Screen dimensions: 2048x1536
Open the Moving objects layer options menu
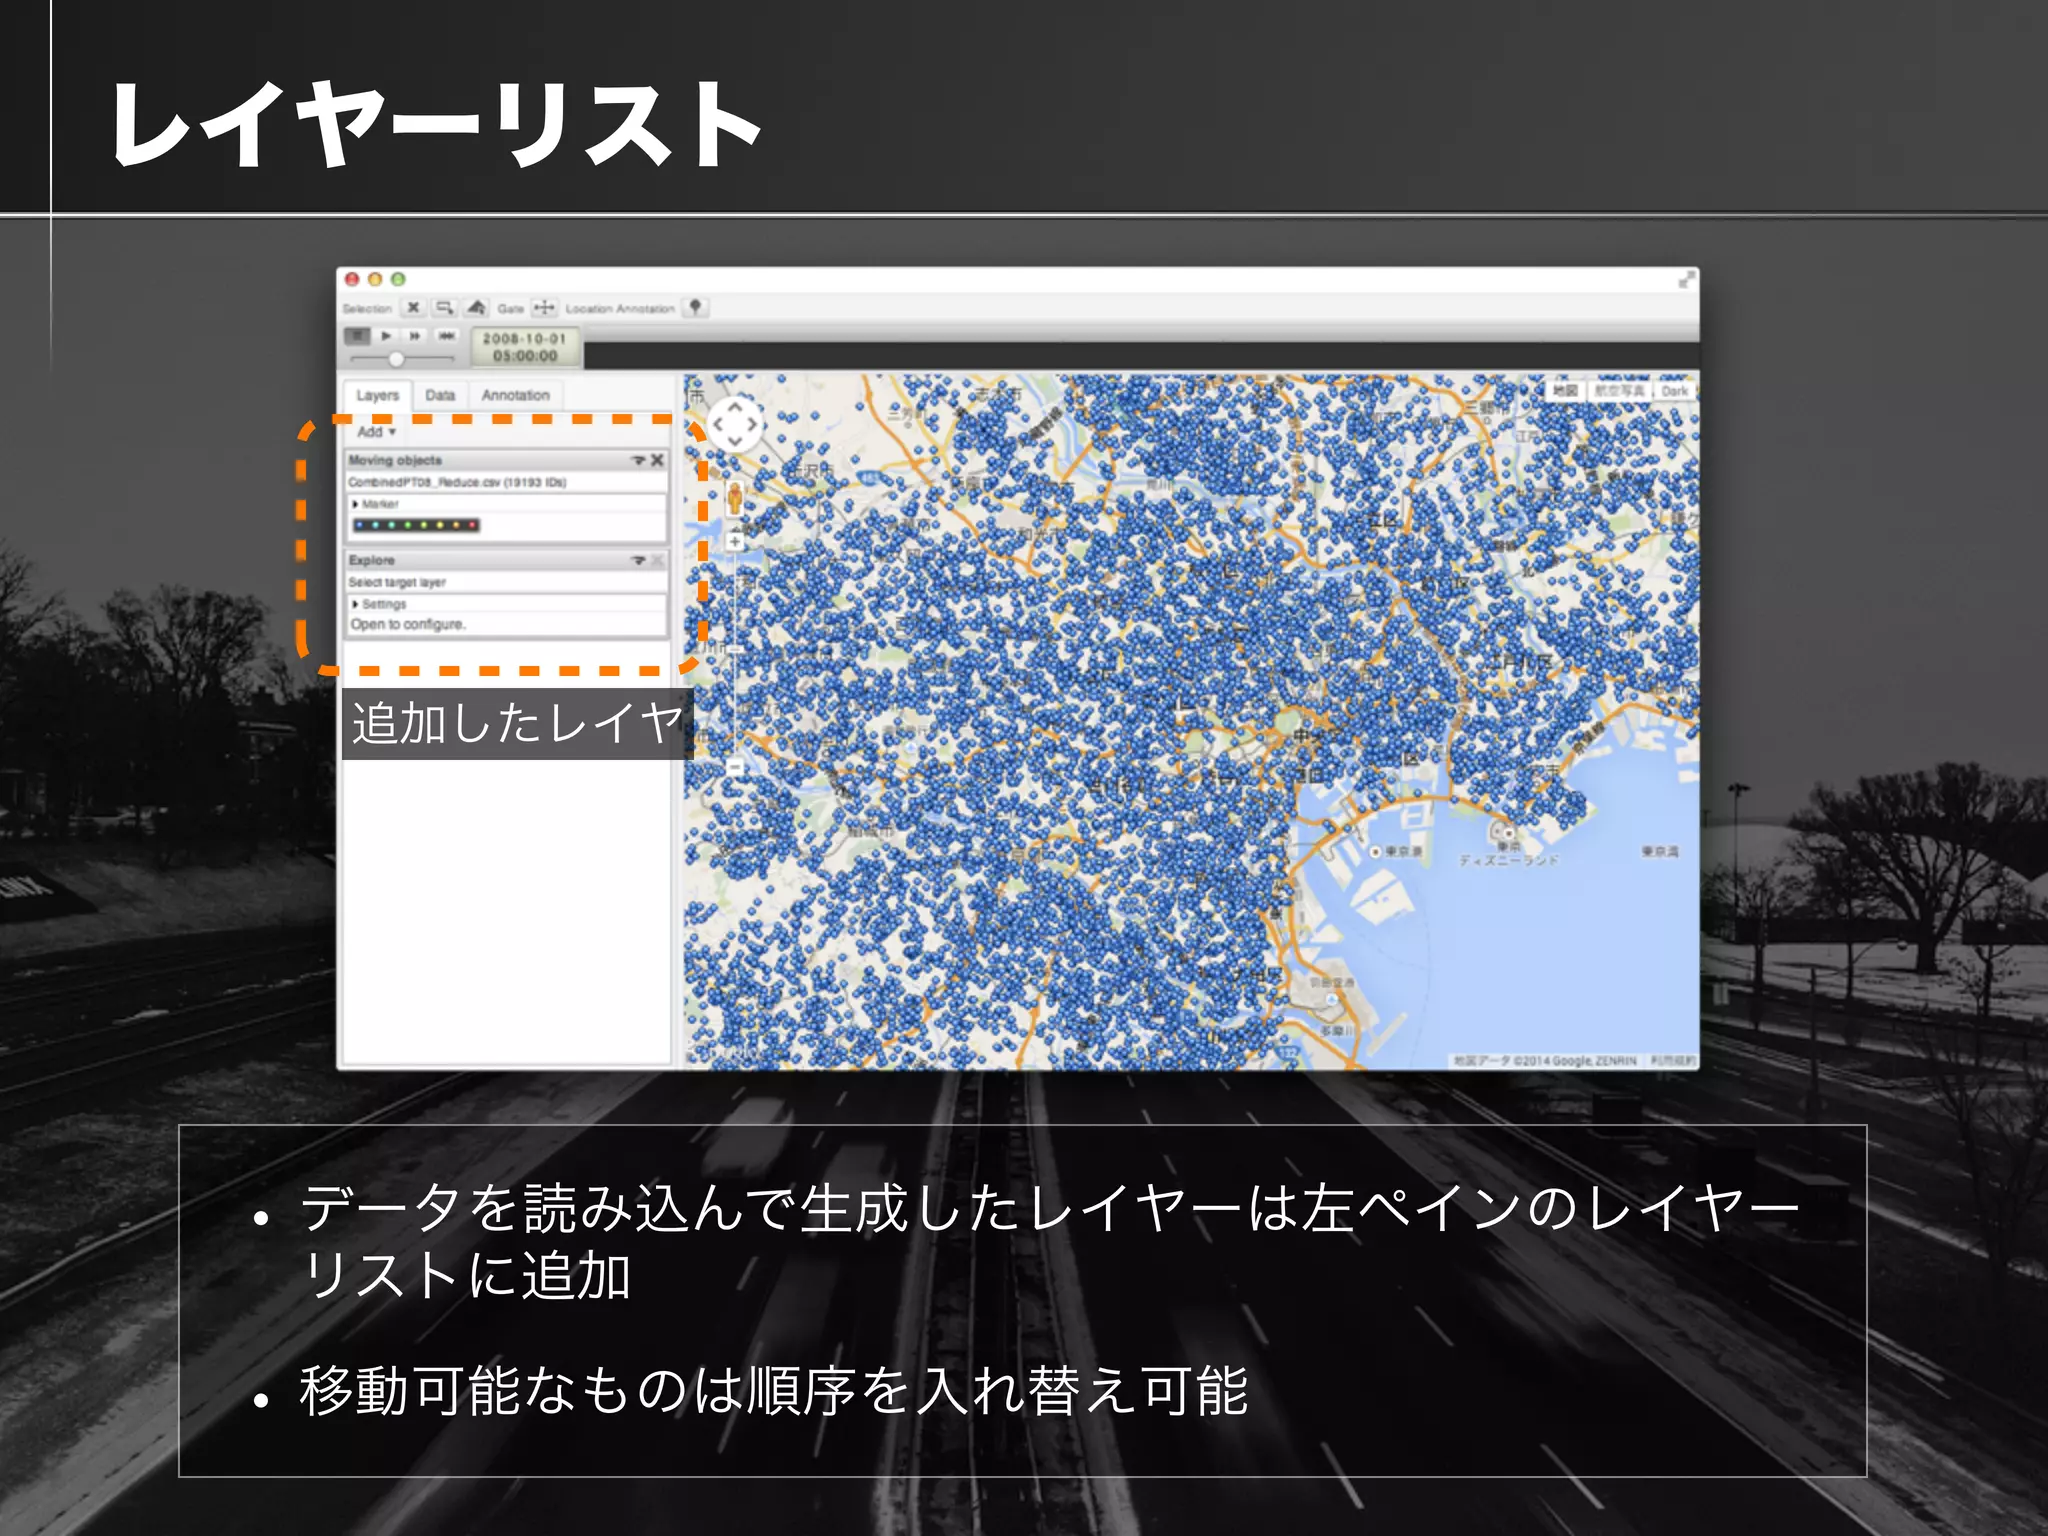pyautogui.click(x=637, y=460)
